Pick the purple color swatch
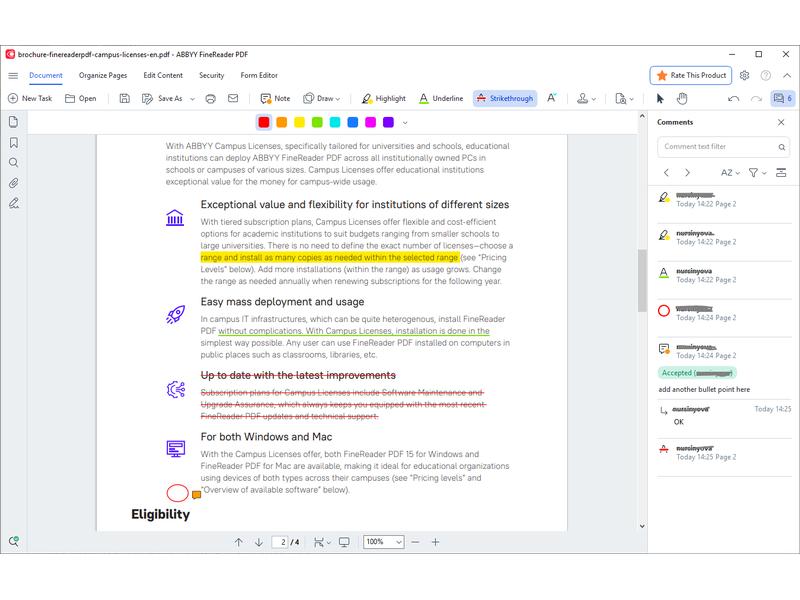 (x=389, y=122)
